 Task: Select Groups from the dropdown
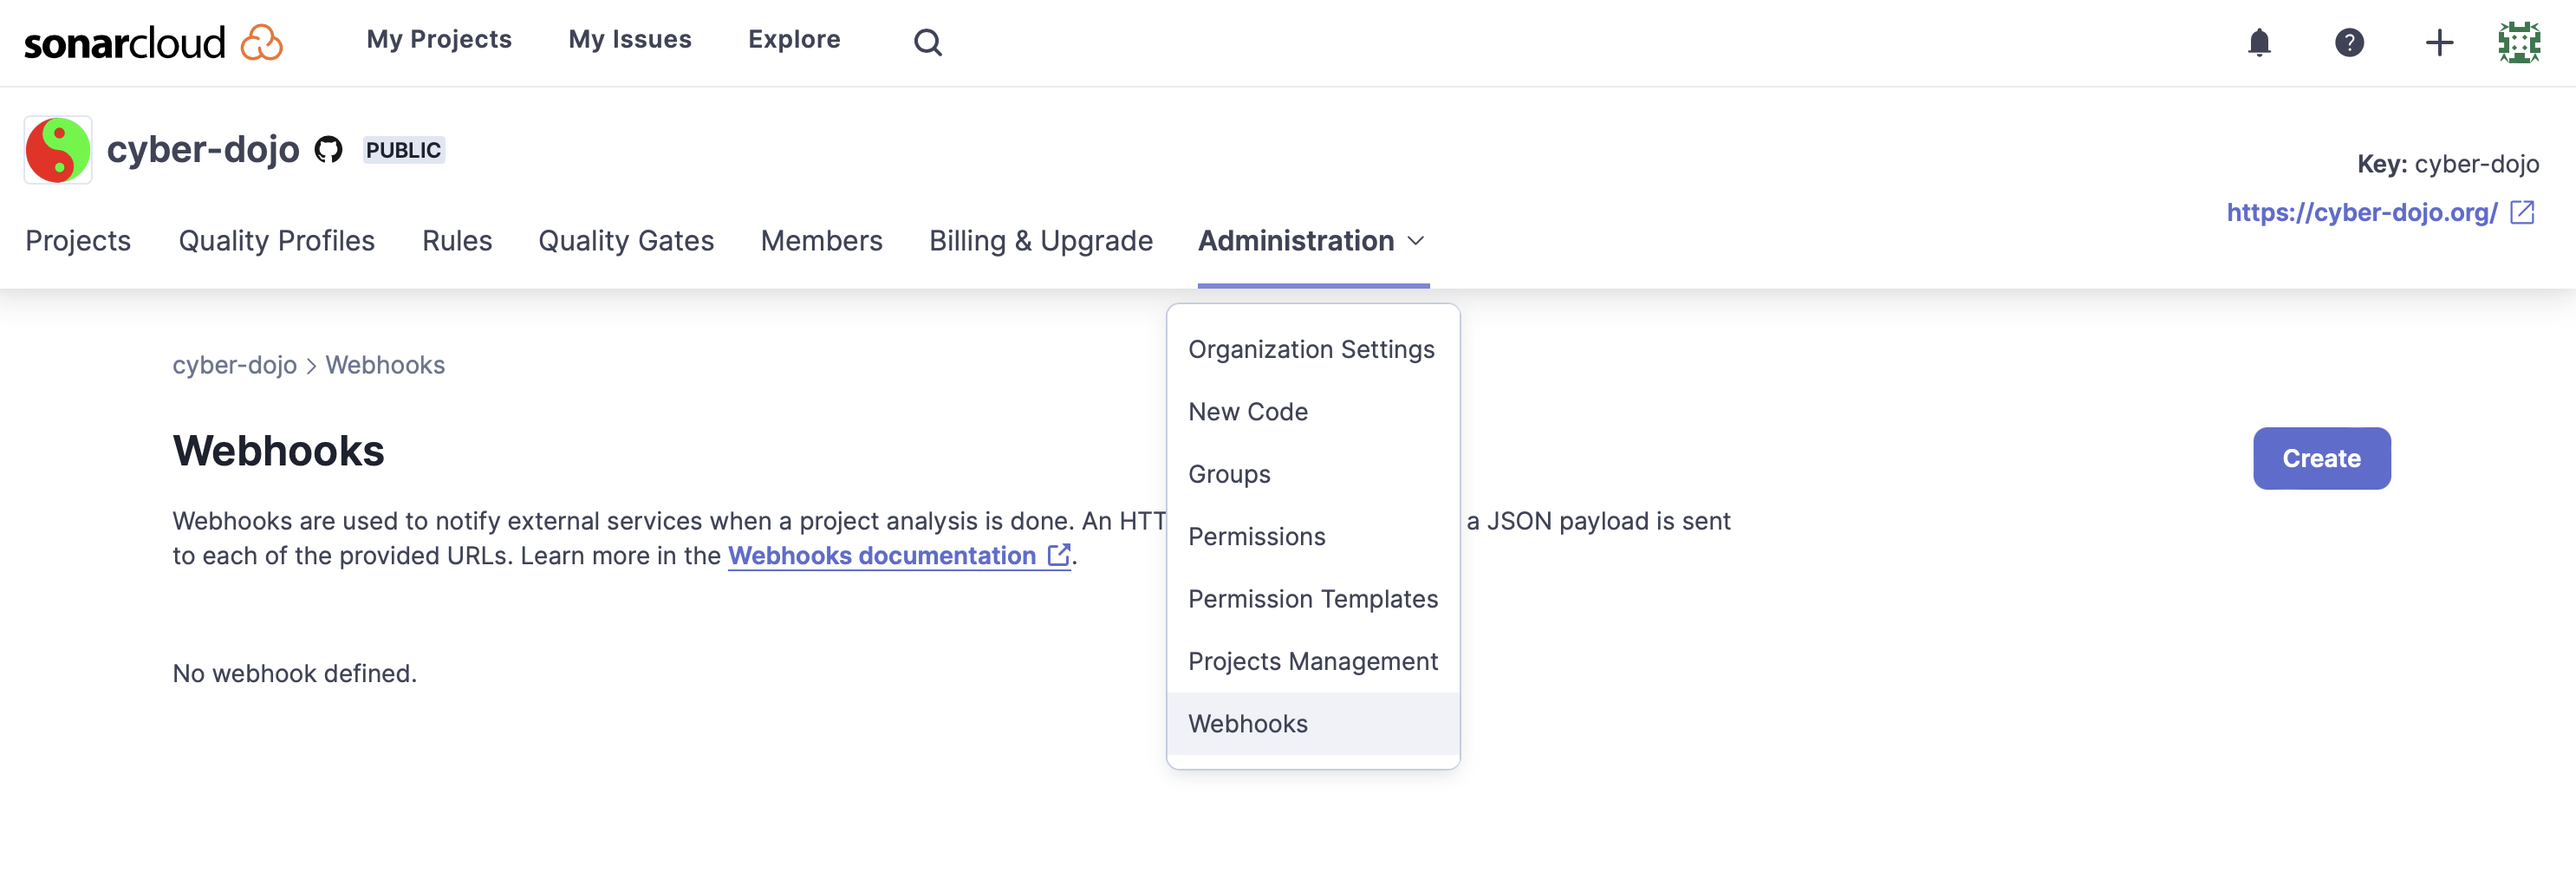click(x=1312, y=474)
